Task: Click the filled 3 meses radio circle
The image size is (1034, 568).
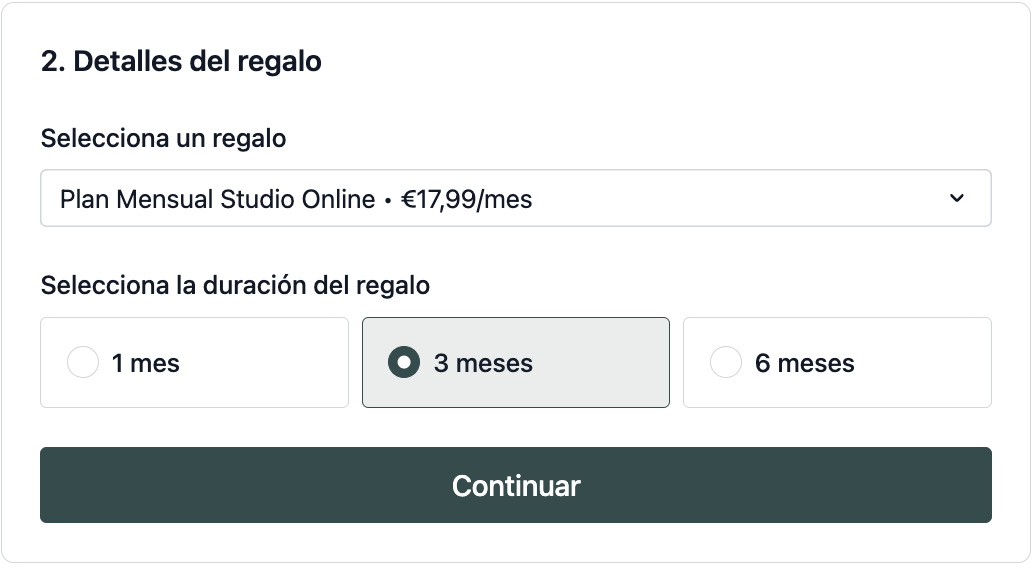Action: point(404,362)
